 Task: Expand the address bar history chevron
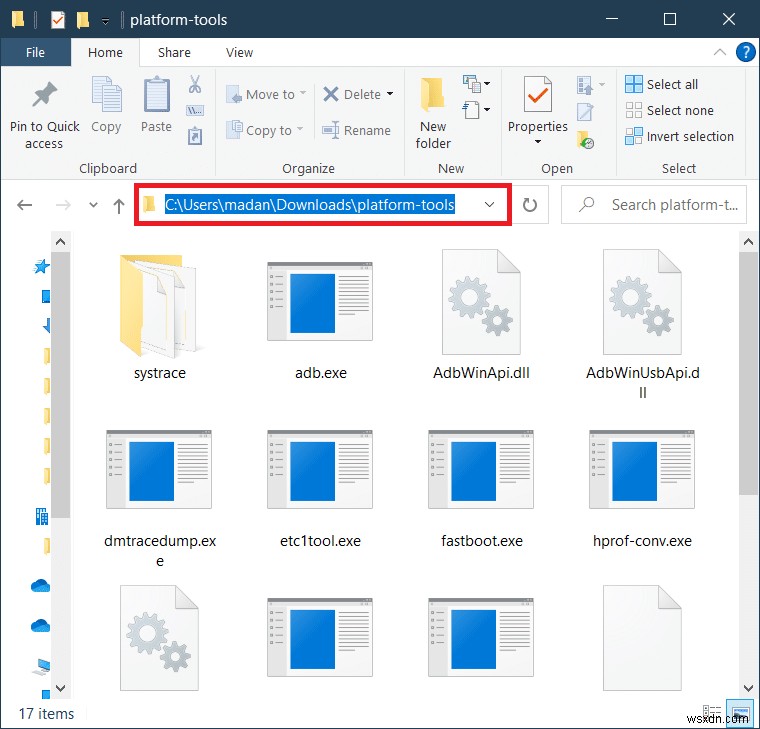[x=490, y=205]
